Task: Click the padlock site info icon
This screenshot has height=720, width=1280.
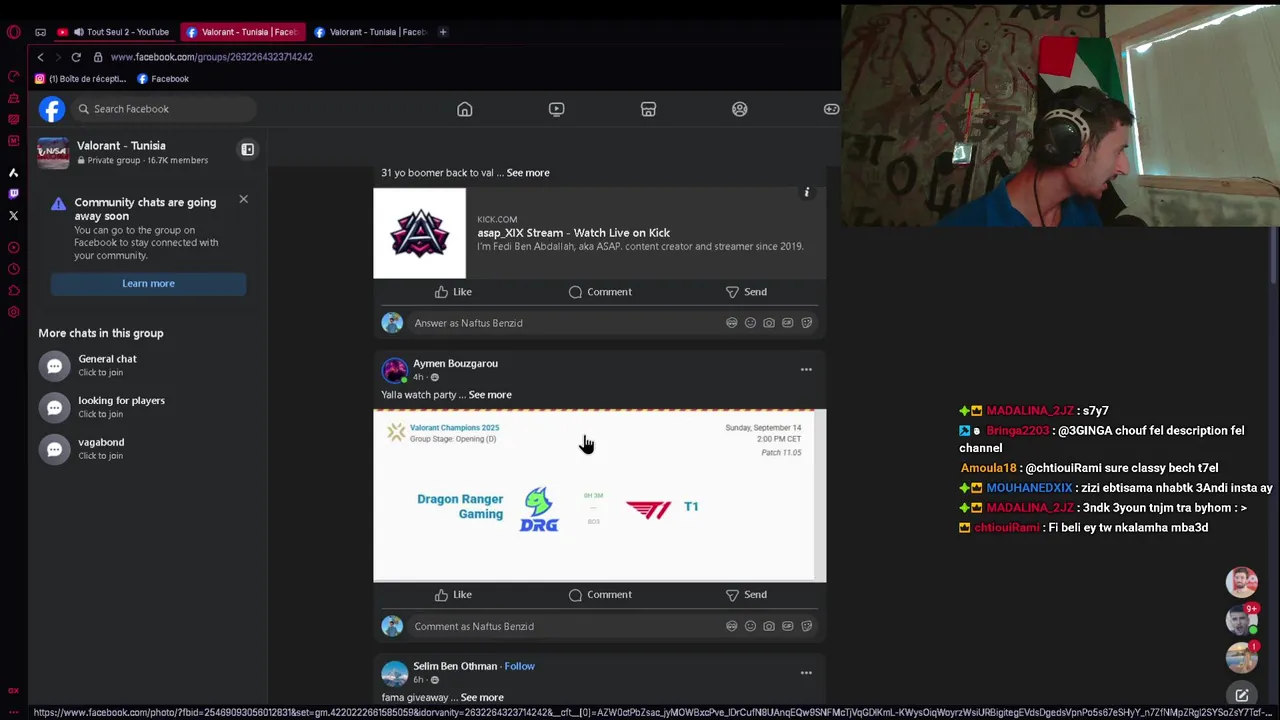Action: [97, 57]
